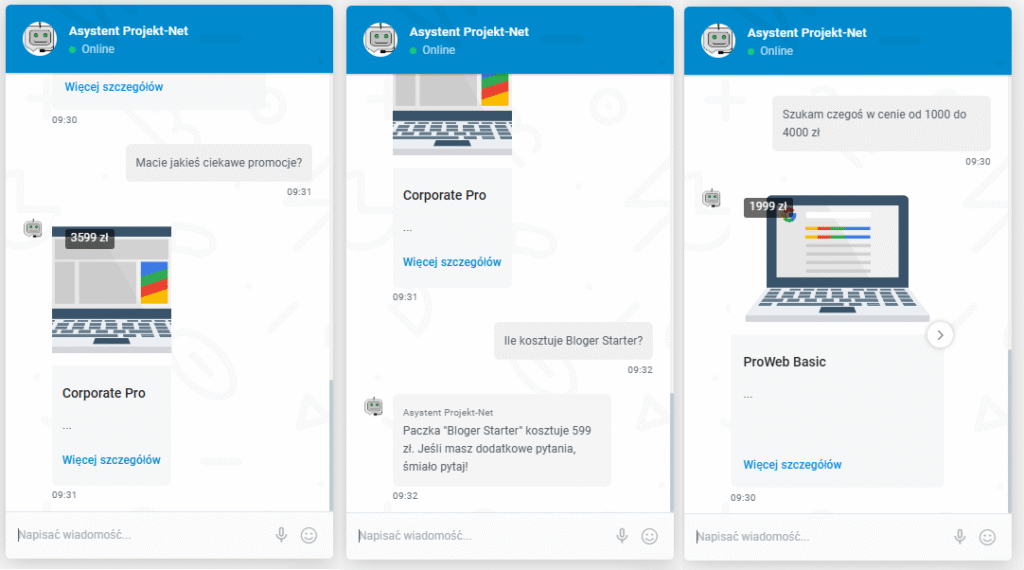Click ProWeb Basic laptop image priced 1999 zł
The width and height of the screenshot is (1024, 570).
tap(837, 259)
